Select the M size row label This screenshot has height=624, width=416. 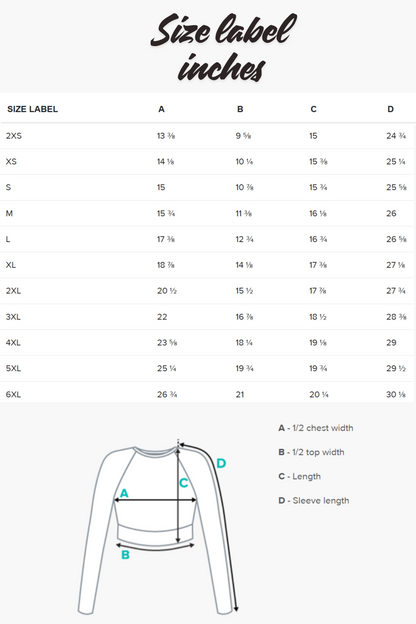click(x=9, y=213)
